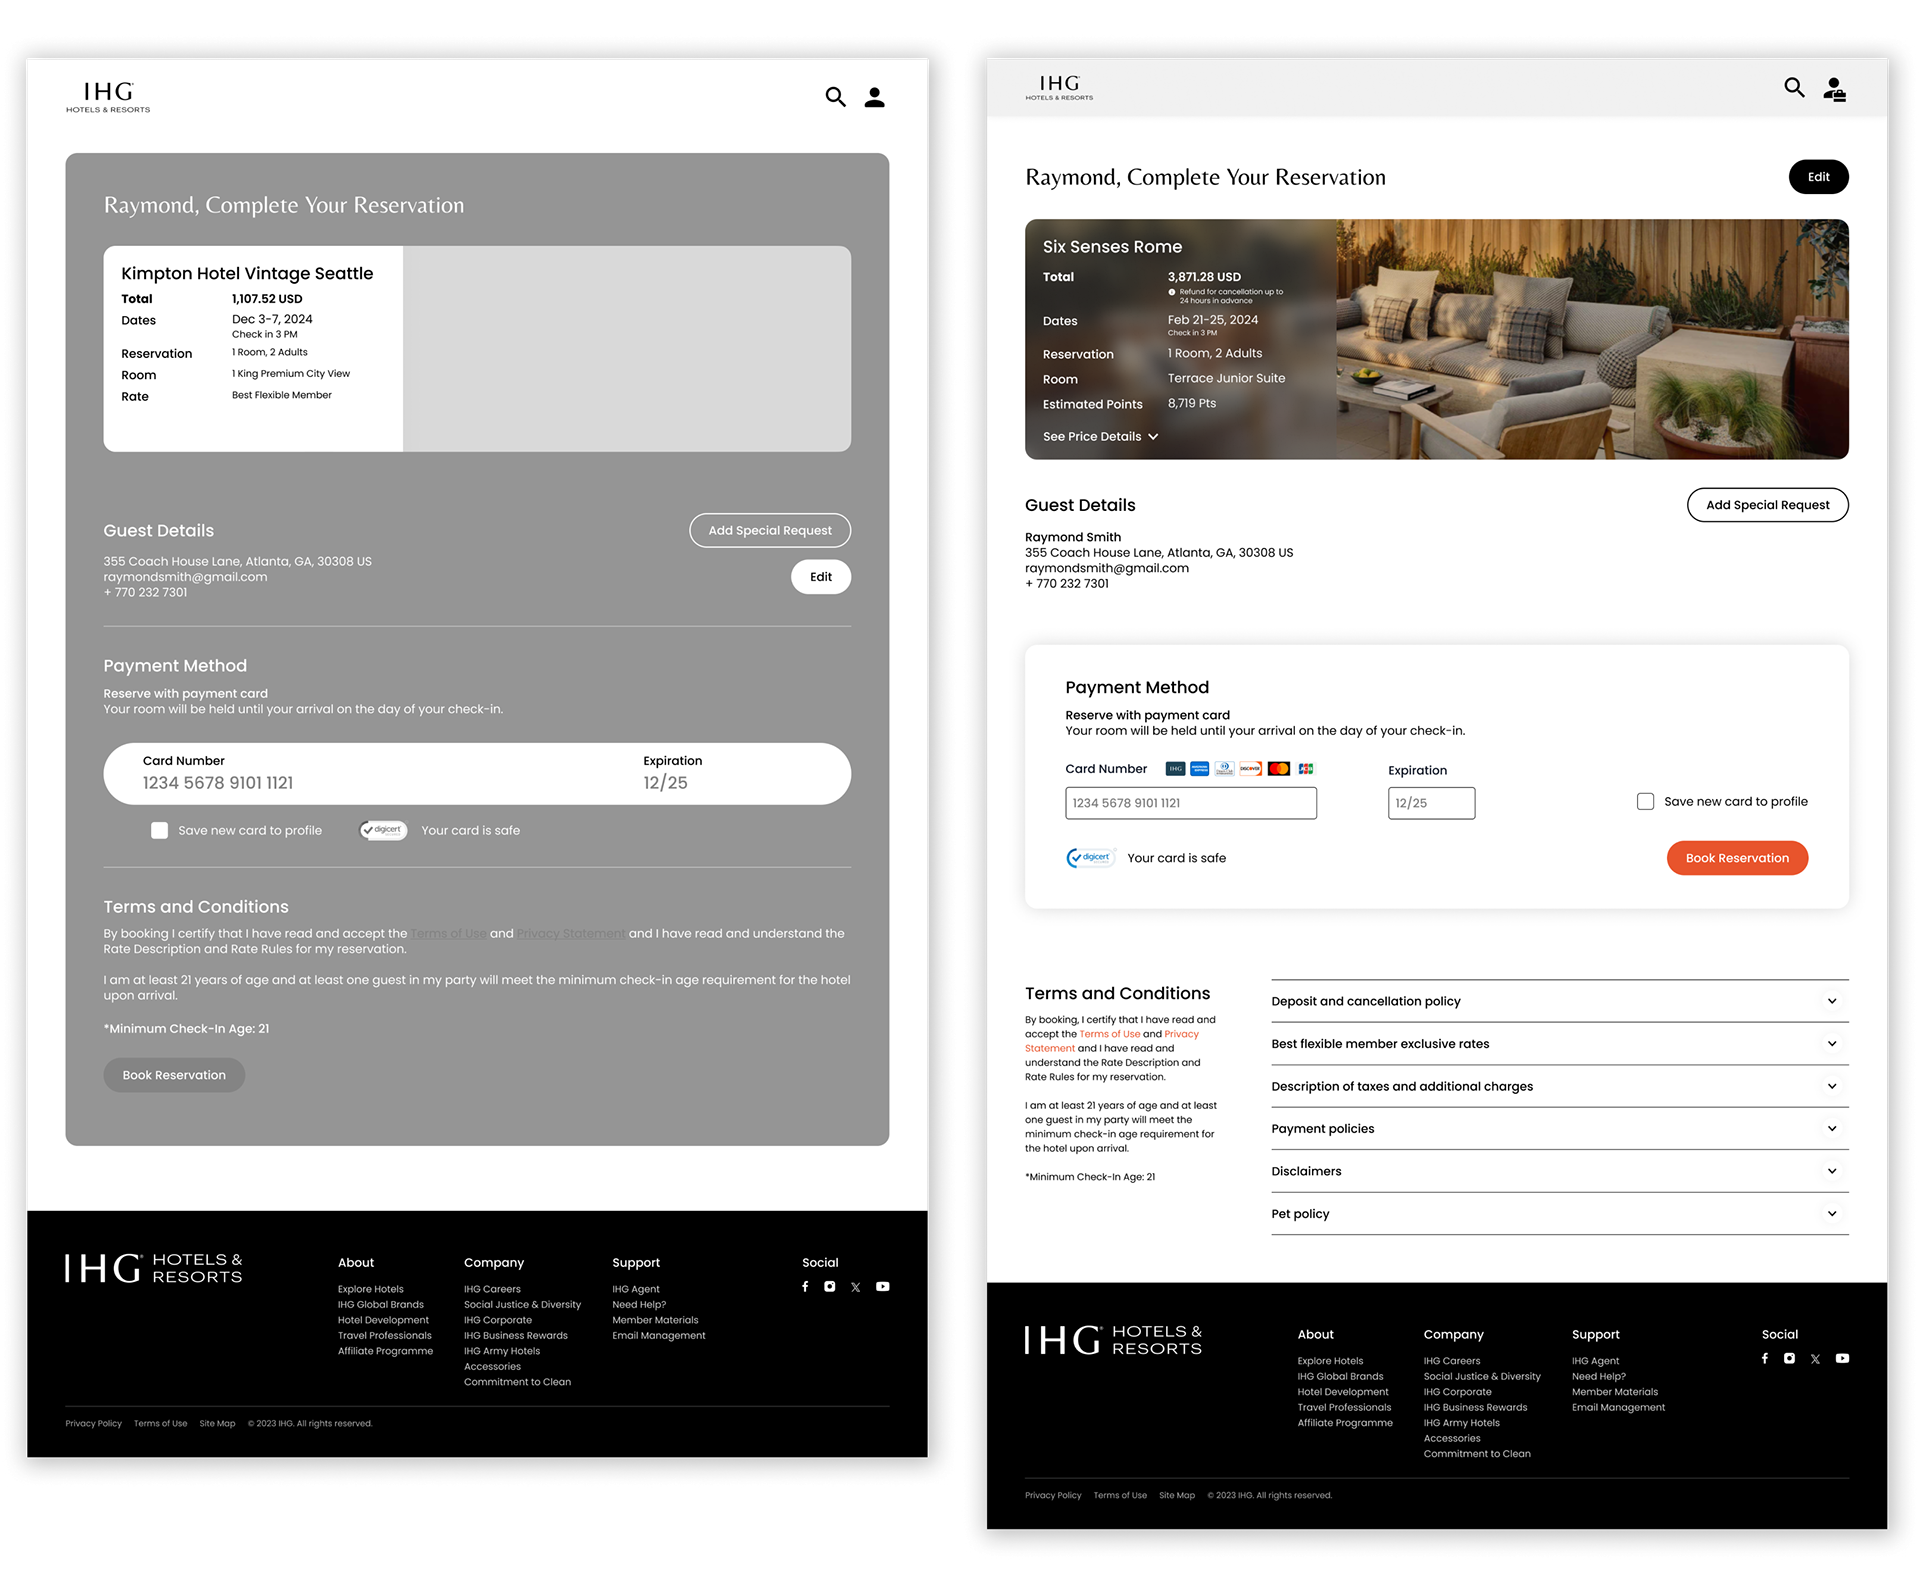Click the digicert badge in right design
Image resolution: width=1920 pixels, height=1589 pixels.
click(1090, 858)
